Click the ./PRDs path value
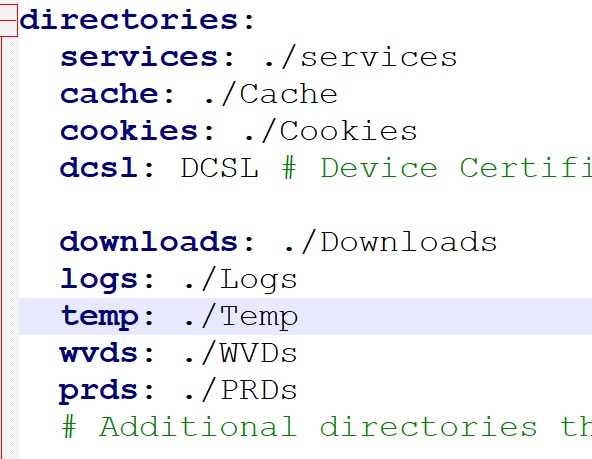592x459 pixels. [x=241, y=390]
